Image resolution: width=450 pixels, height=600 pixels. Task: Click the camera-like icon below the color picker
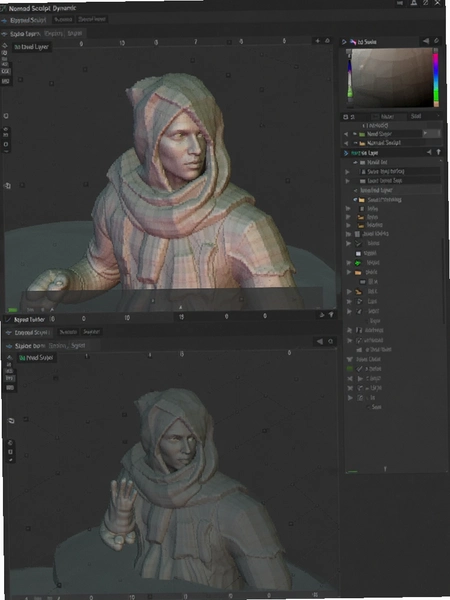click(345, 117)
